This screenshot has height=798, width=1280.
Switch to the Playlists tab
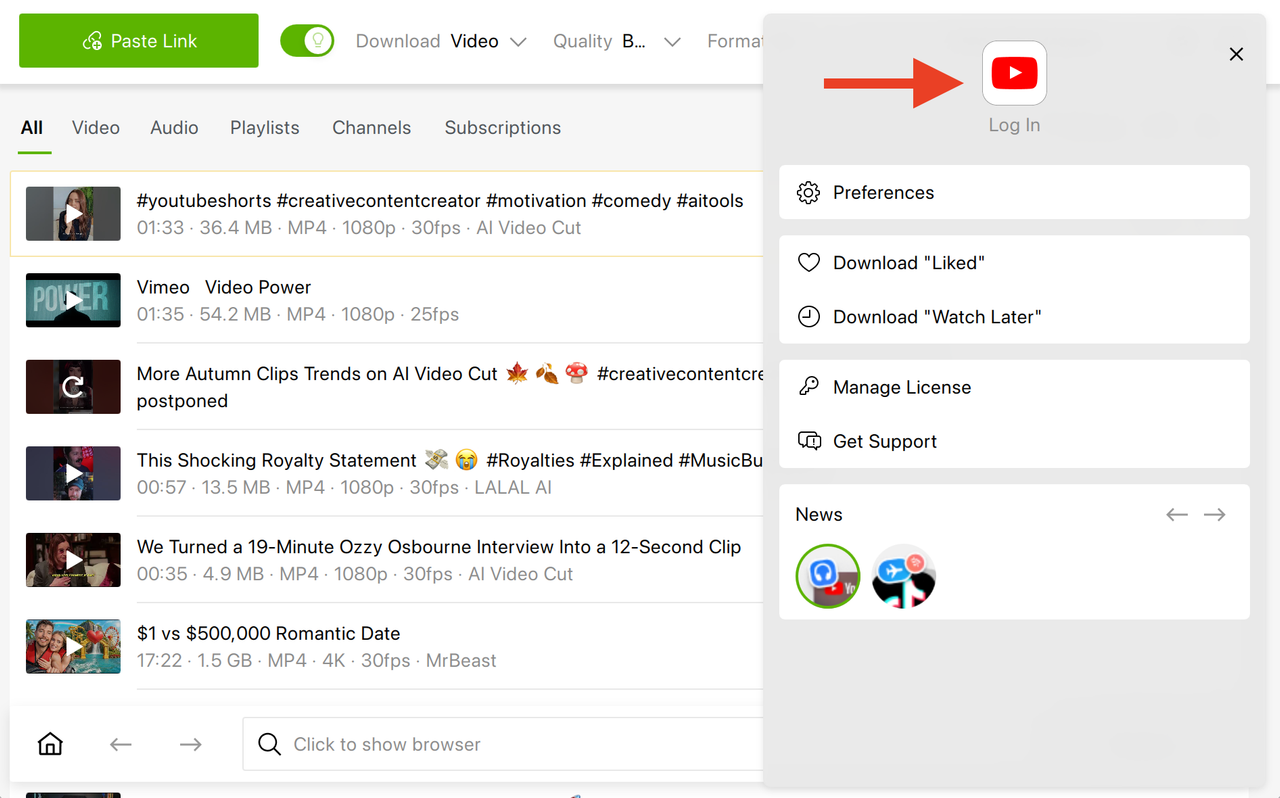[265, 128]
